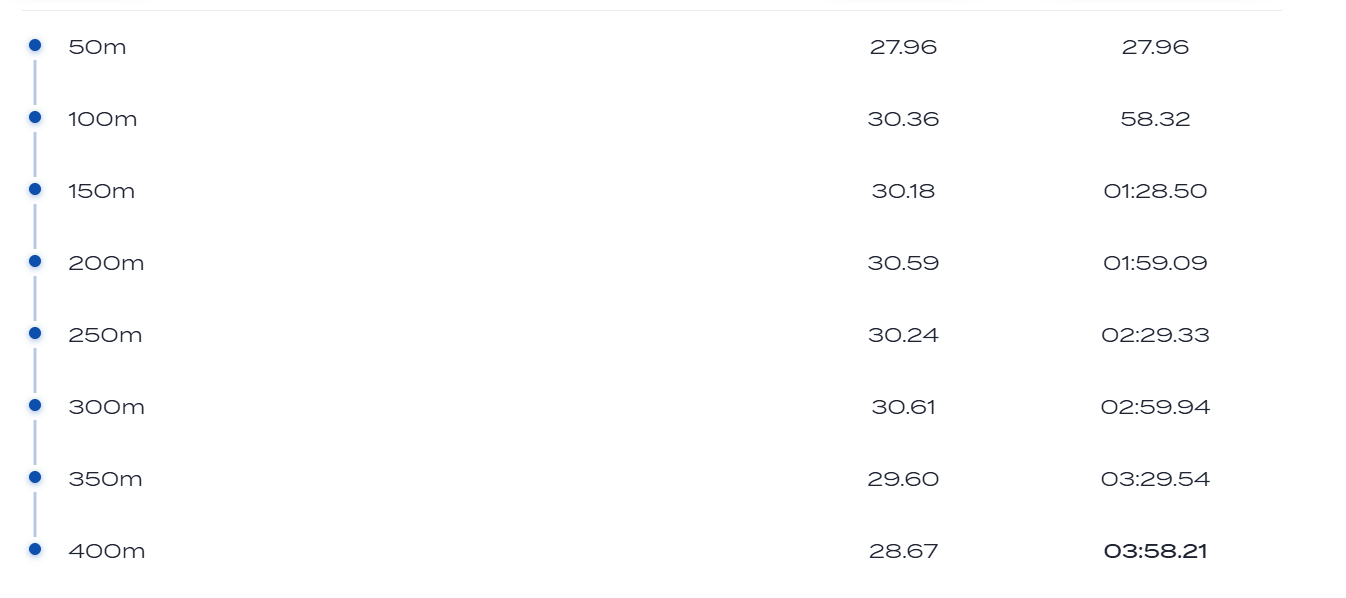Image resolution: width=1346 pixels, height=598 pixels.
Task: Click the 400m timeline dot
Action: (x=35, y=549)
